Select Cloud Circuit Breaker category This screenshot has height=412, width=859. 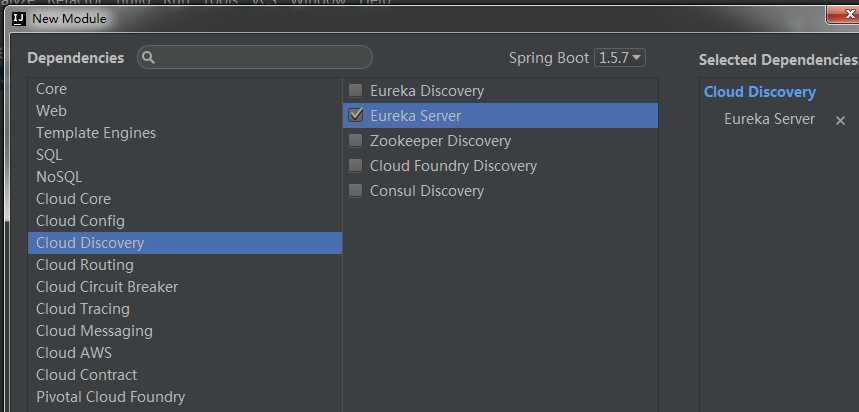[x=107, y=287]
